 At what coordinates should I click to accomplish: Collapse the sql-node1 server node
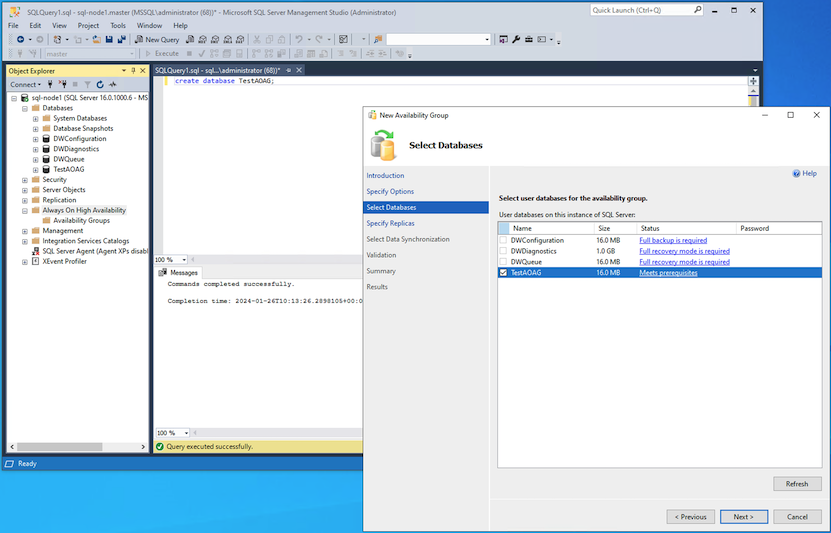14,98
